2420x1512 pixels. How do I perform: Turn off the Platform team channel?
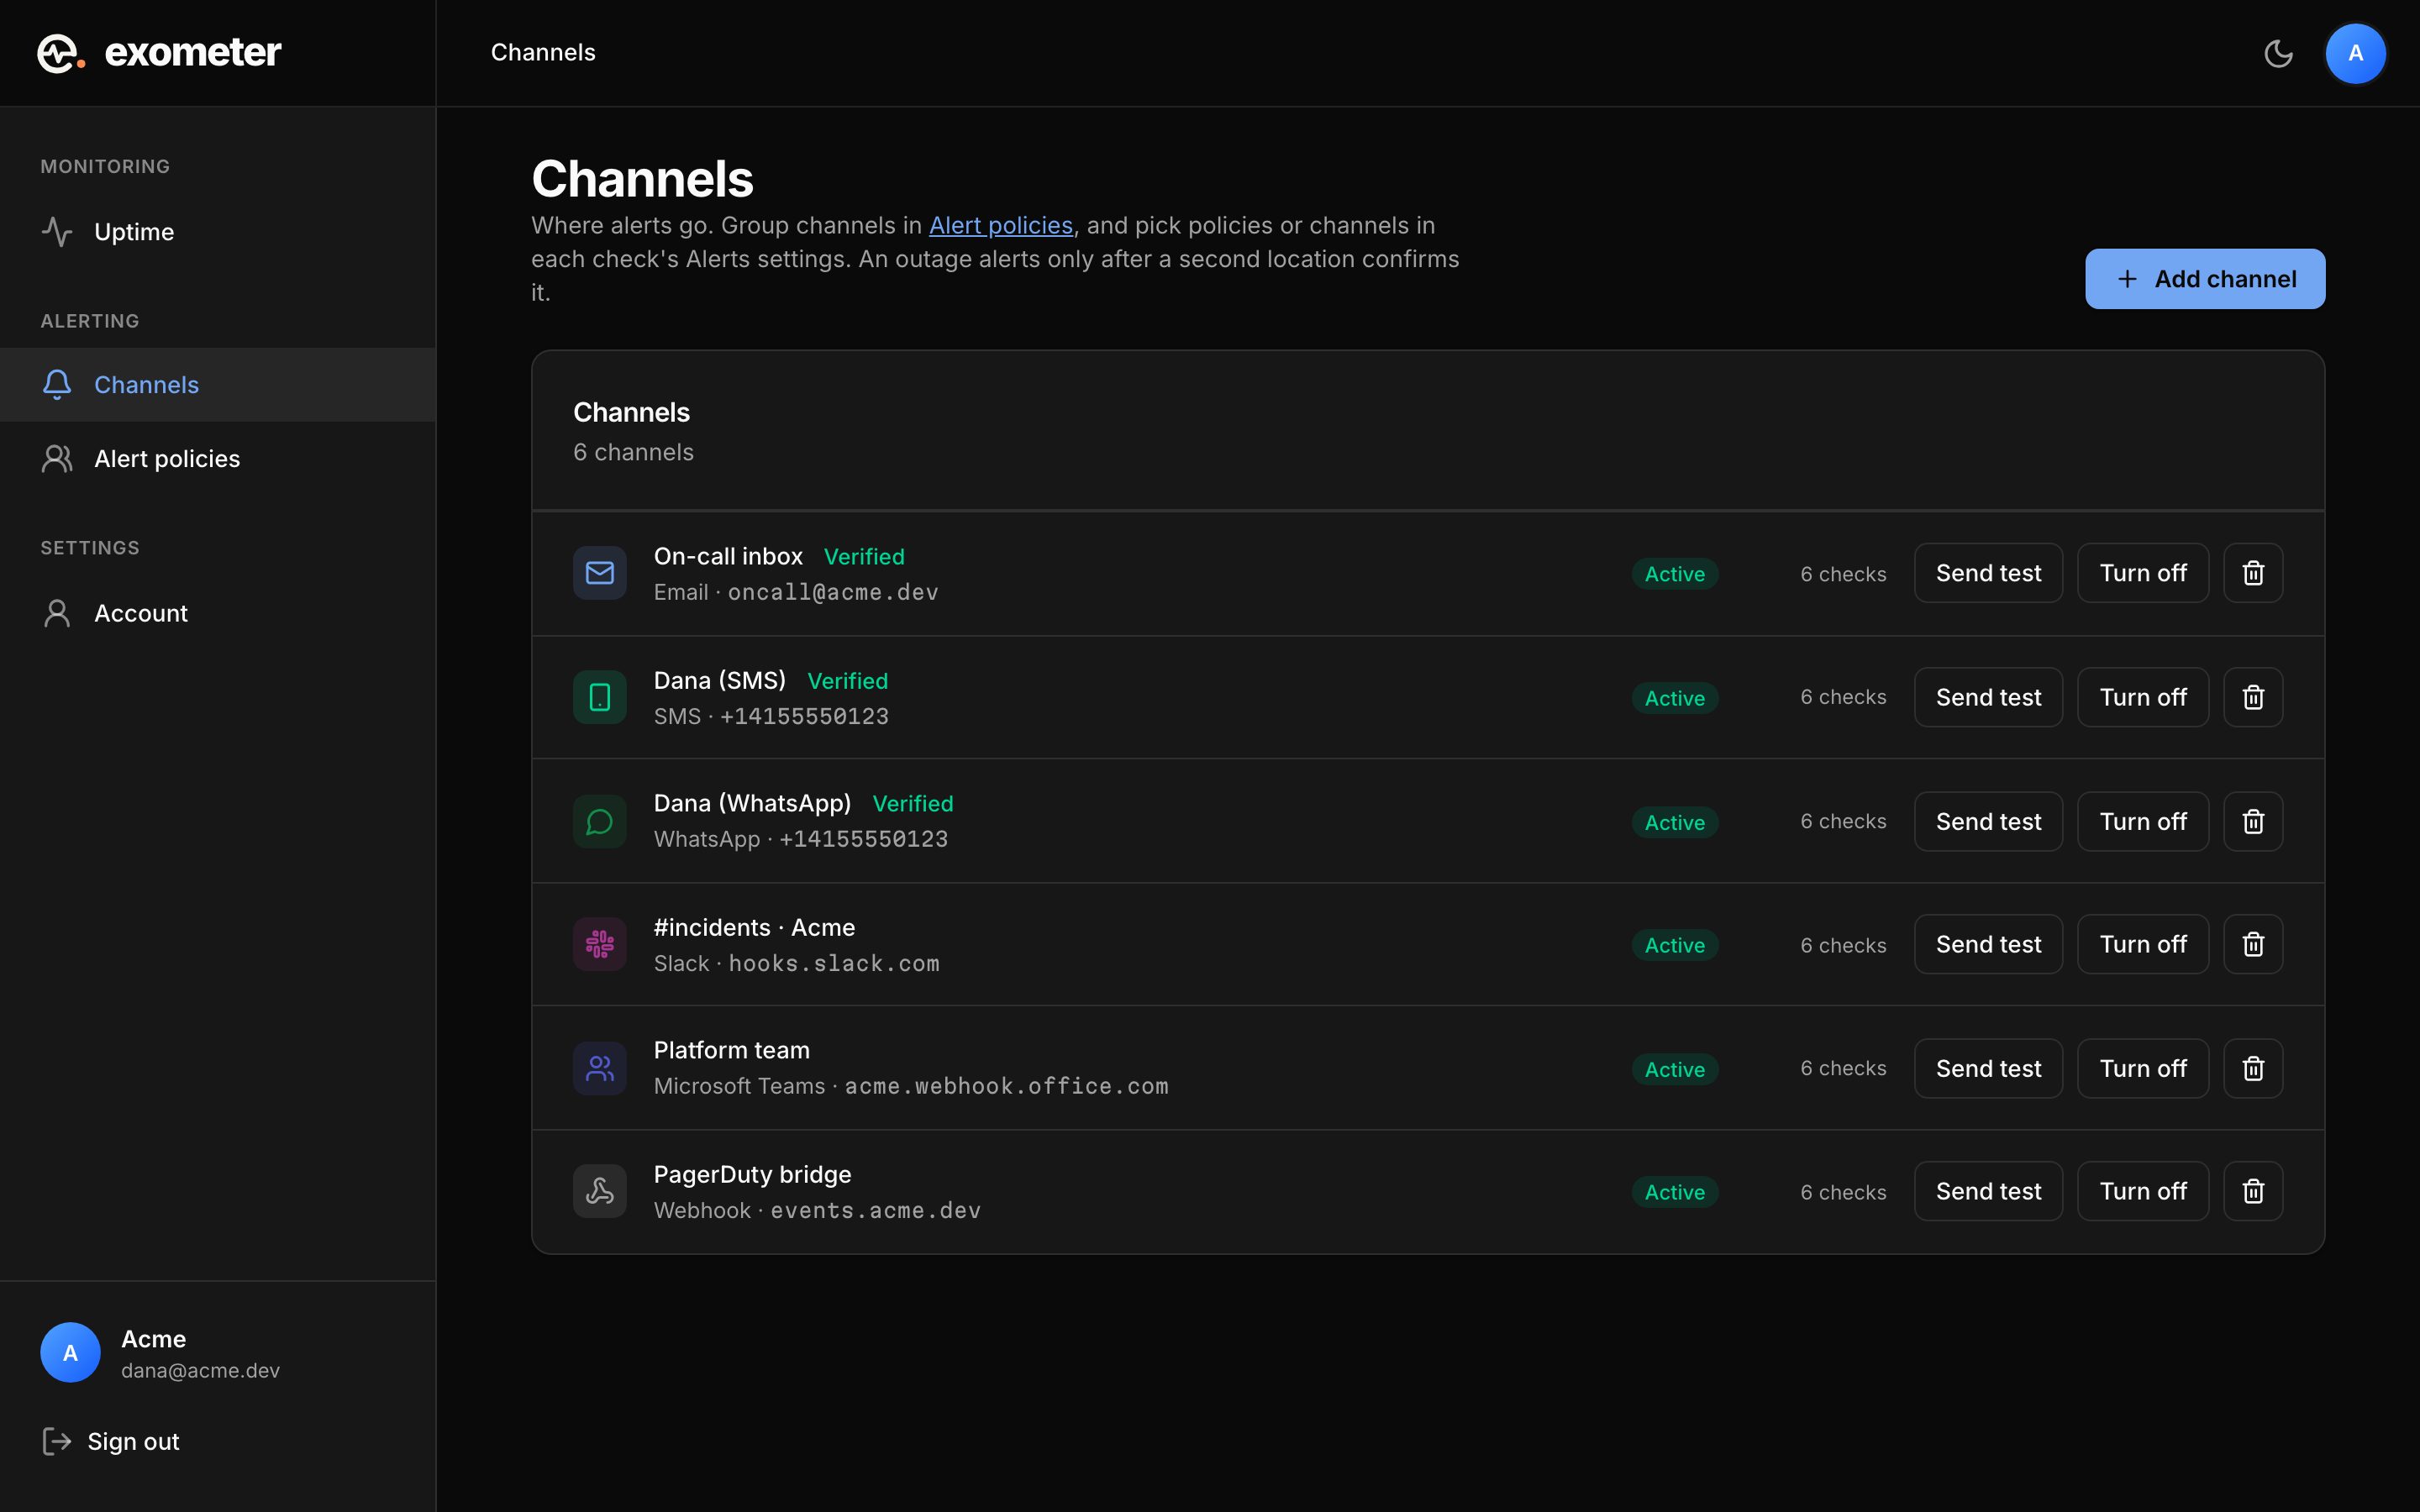[x=2143, y=1068]
